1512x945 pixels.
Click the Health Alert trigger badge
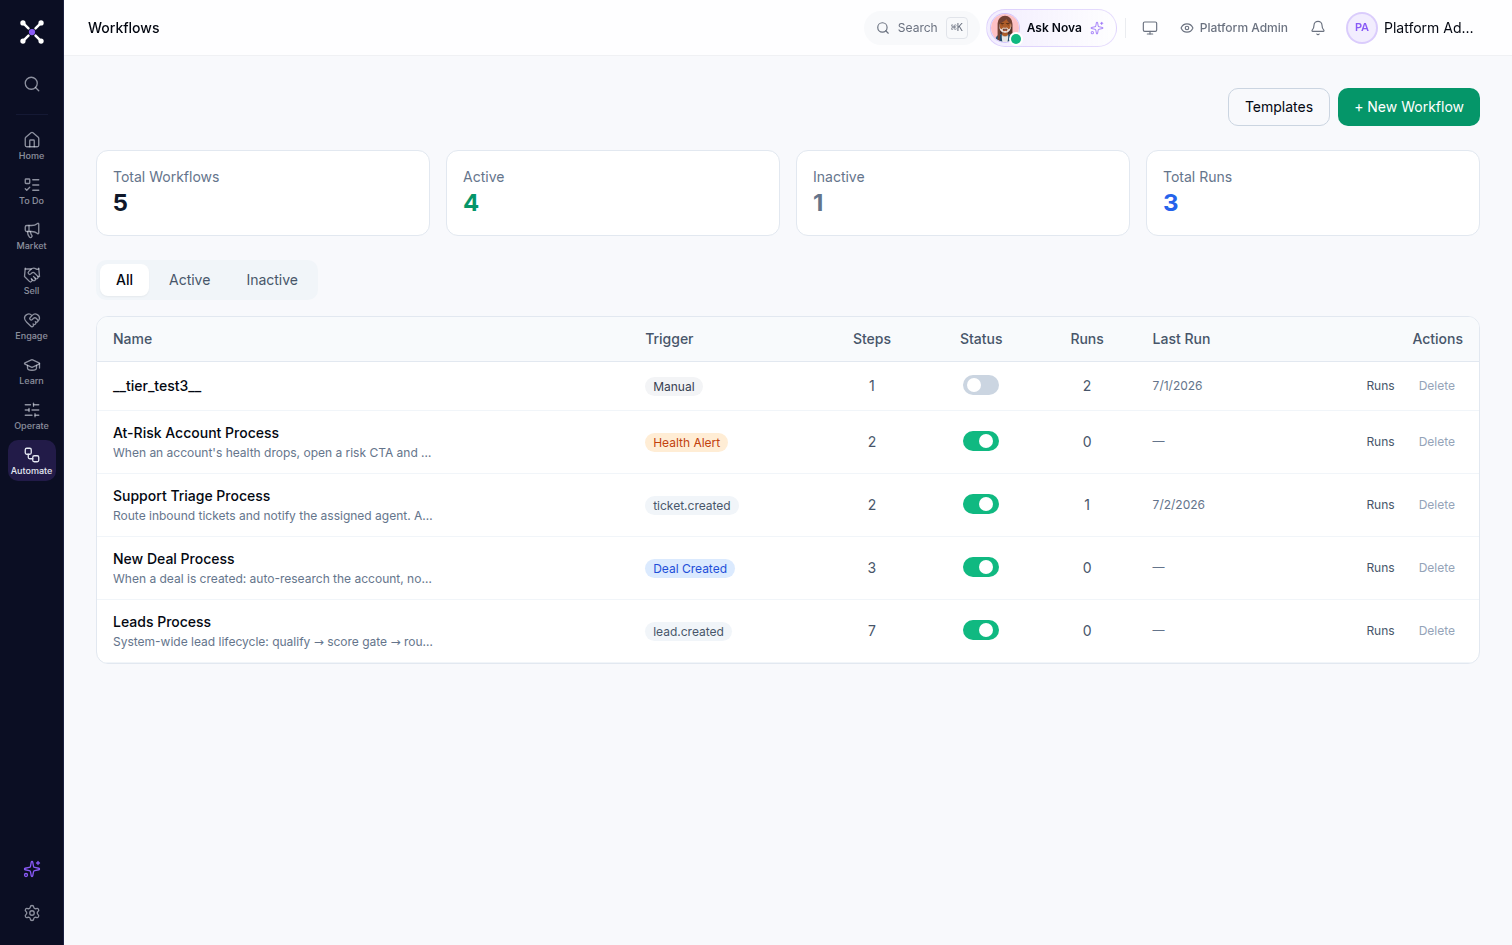click(x=686, y=443)
